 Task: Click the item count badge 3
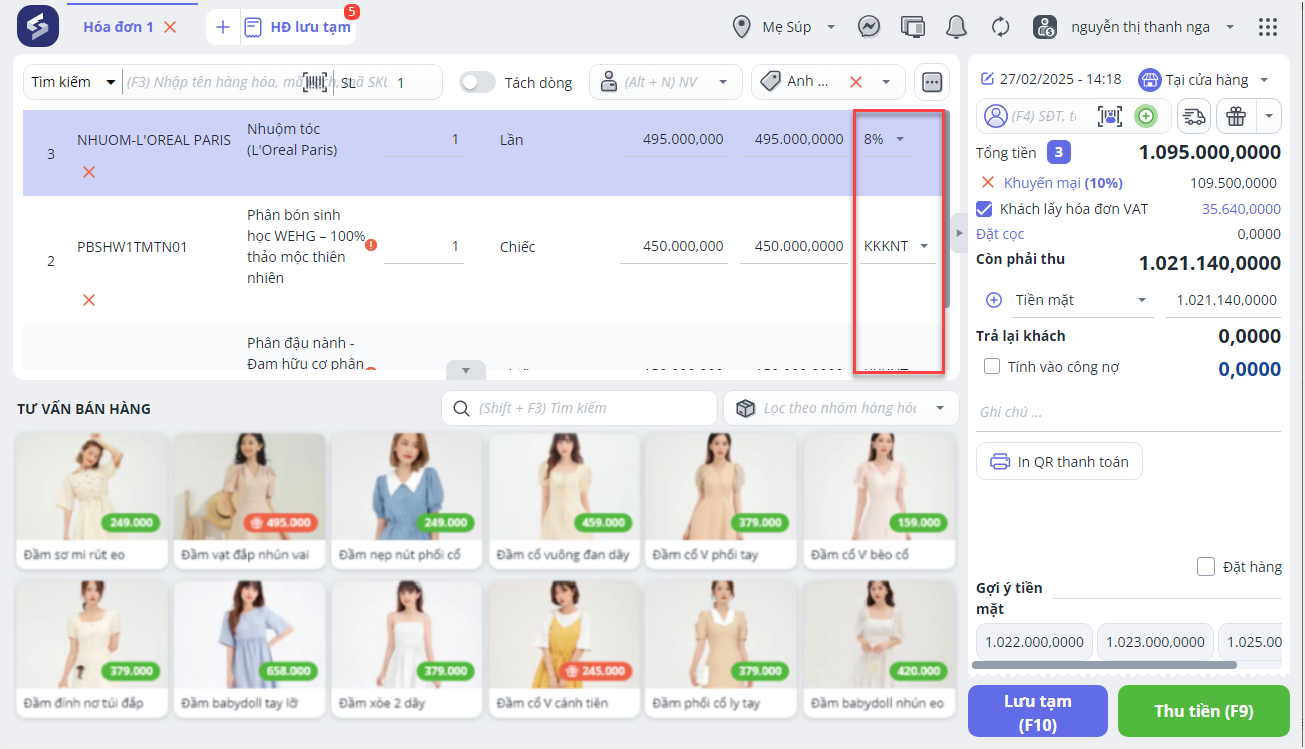pos(1060,153)
